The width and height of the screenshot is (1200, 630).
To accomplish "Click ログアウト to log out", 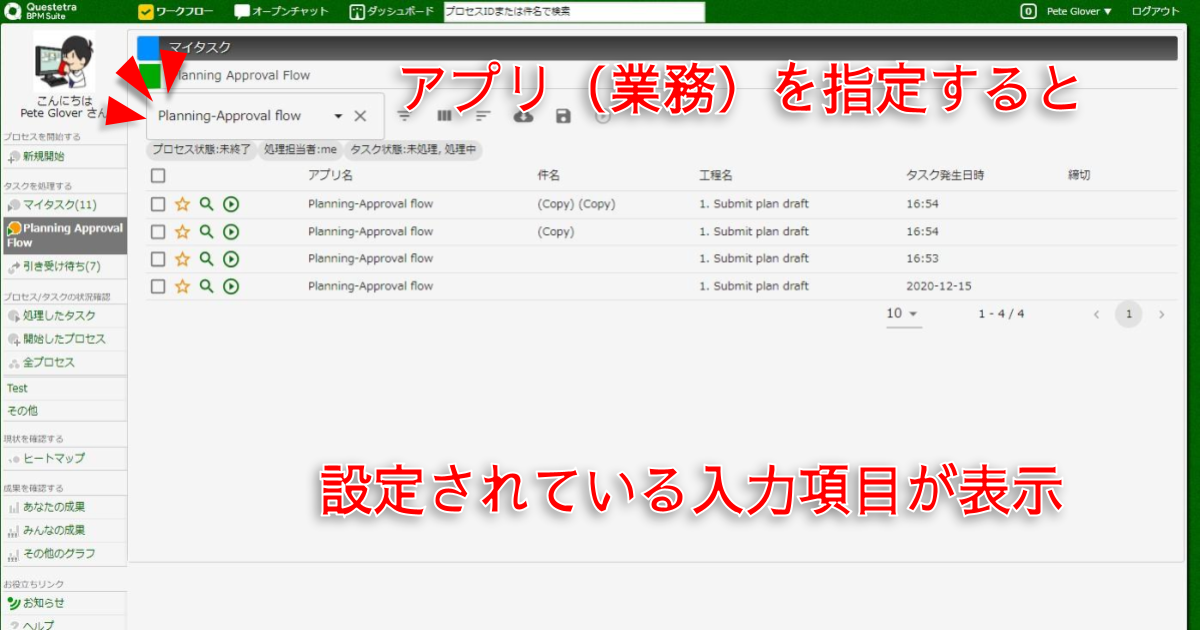I will [1154, 12].
